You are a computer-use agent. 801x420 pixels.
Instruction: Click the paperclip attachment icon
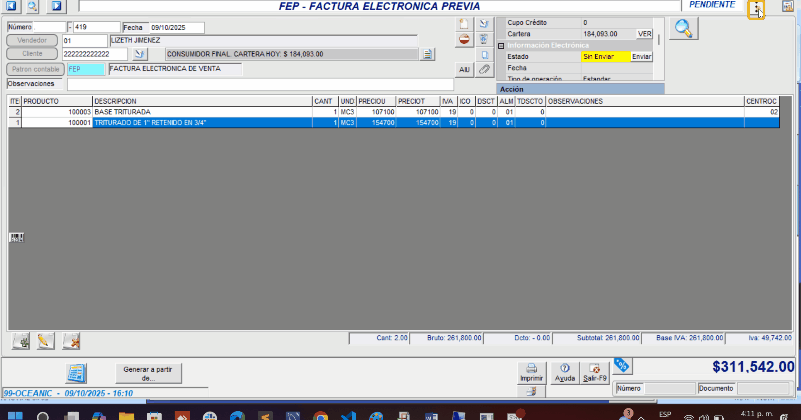(x=484, y=69)
